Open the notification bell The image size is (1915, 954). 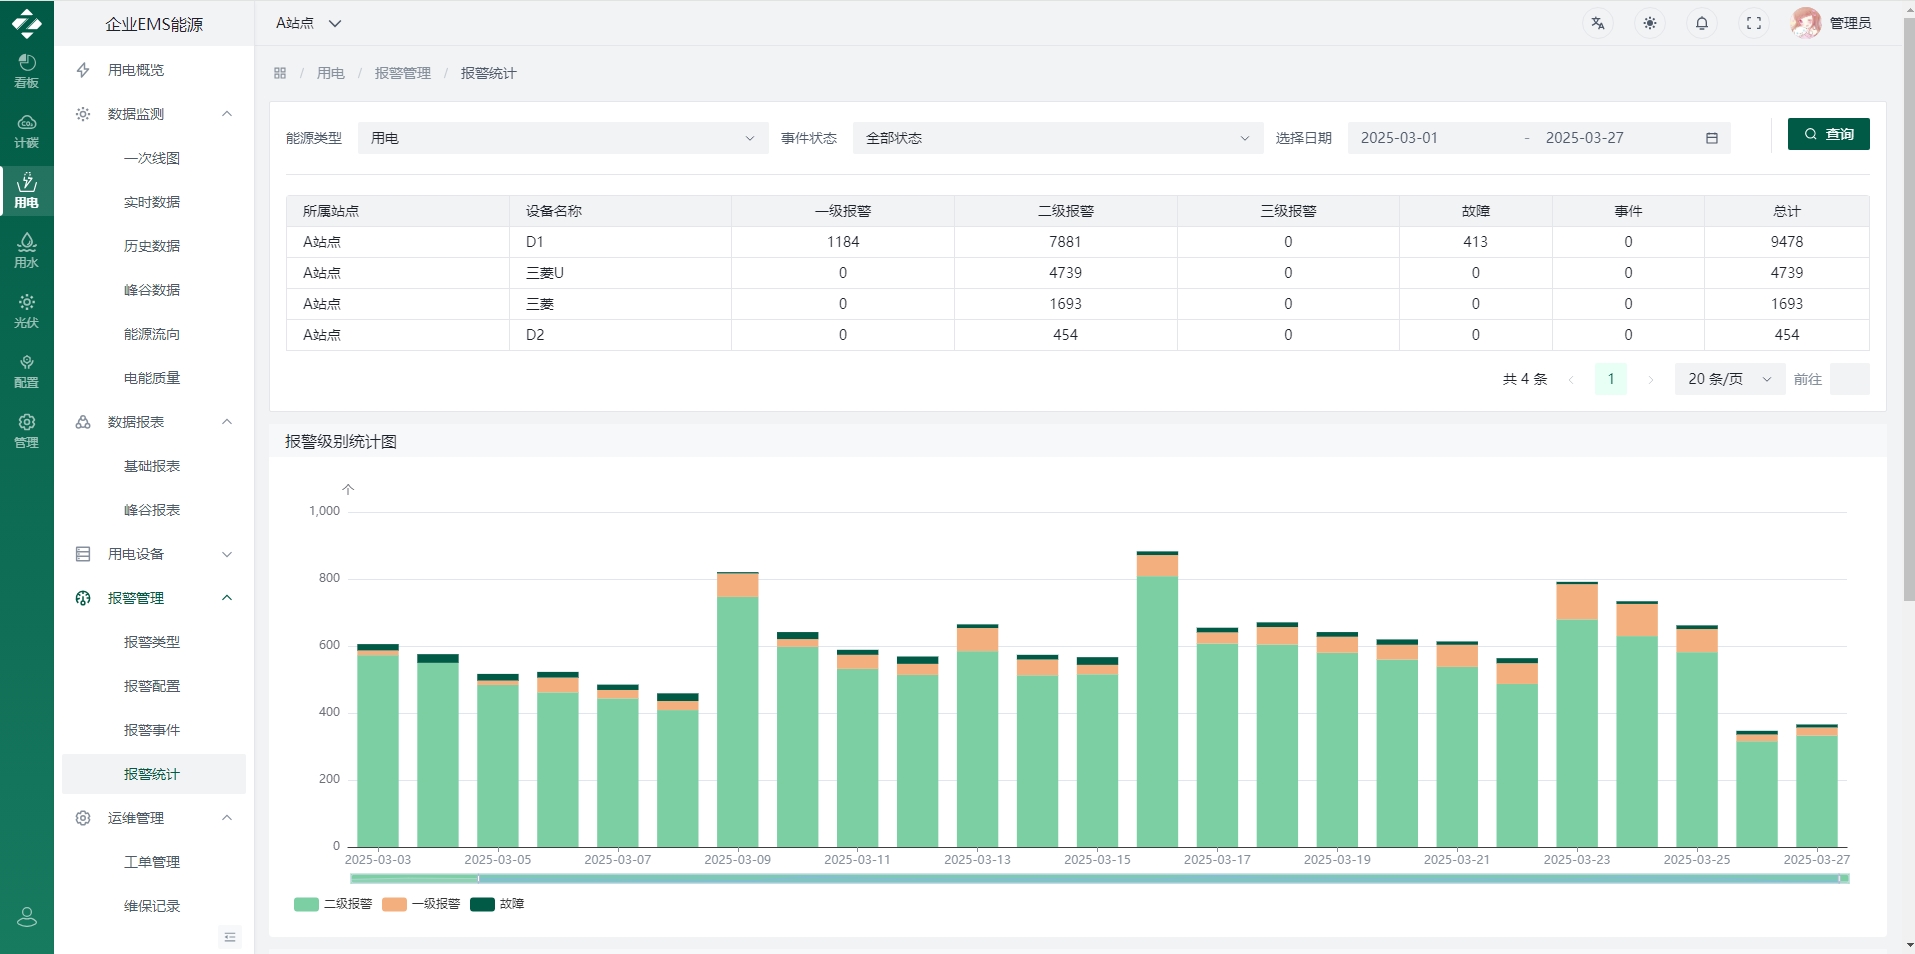pyautogui.click(x=1702, y=23)
